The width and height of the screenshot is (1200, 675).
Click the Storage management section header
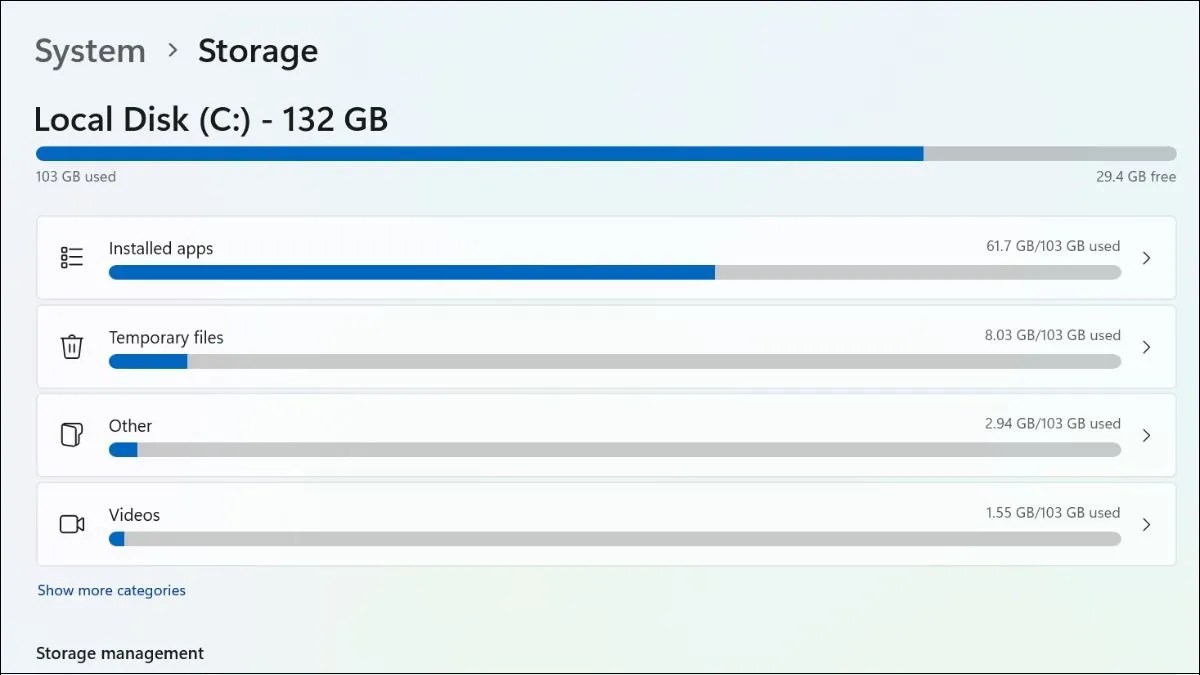point(120,653)
